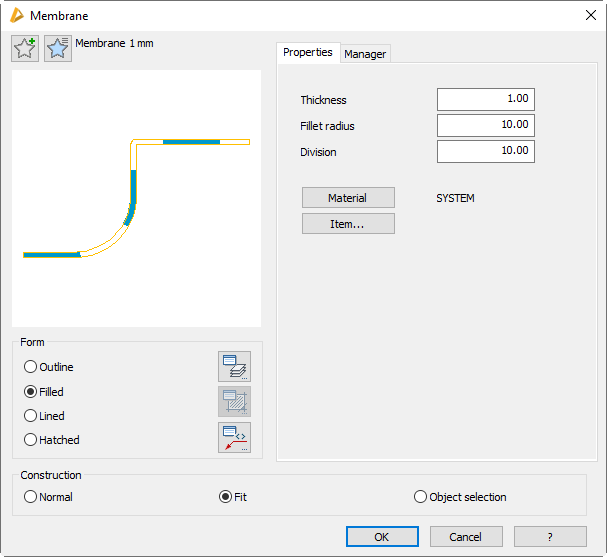Open the favorites list star icon

[58, 49]
